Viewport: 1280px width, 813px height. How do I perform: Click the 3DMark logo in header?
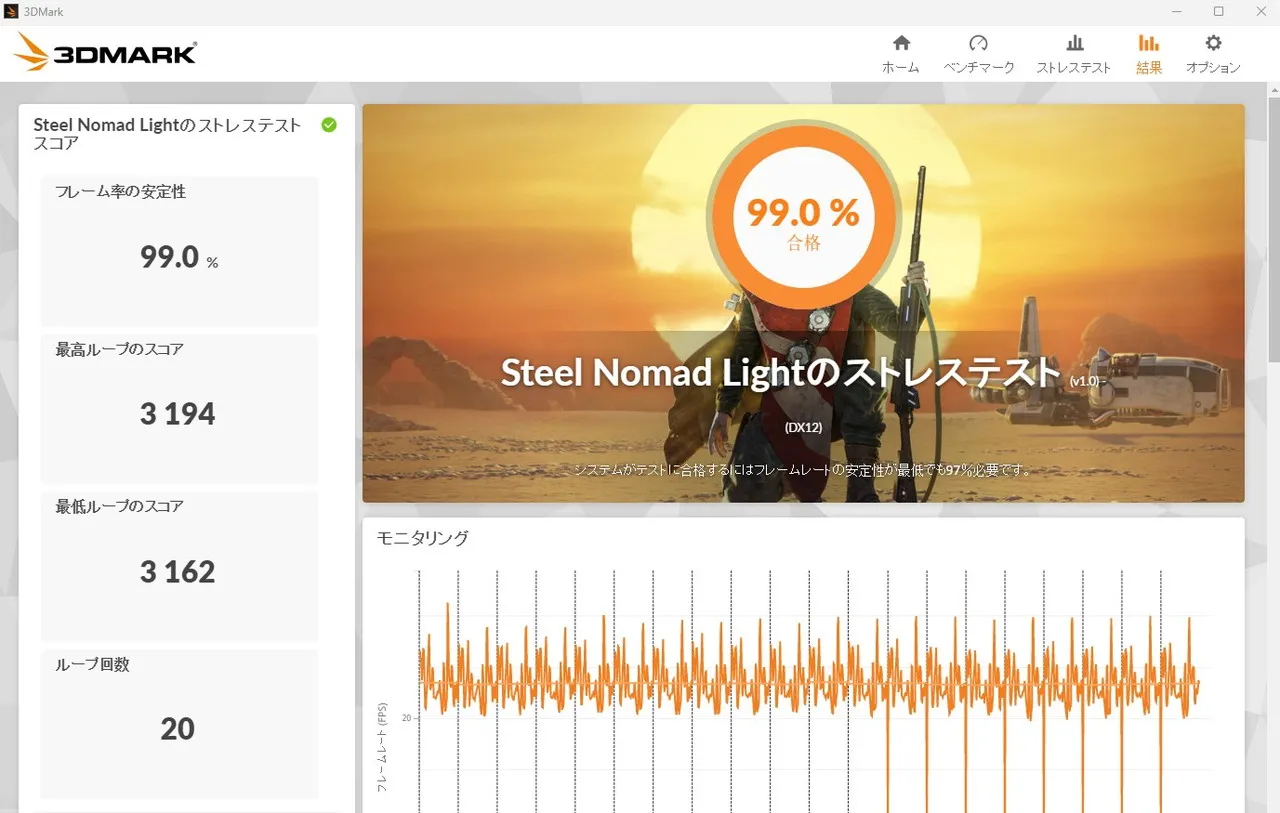106,52
